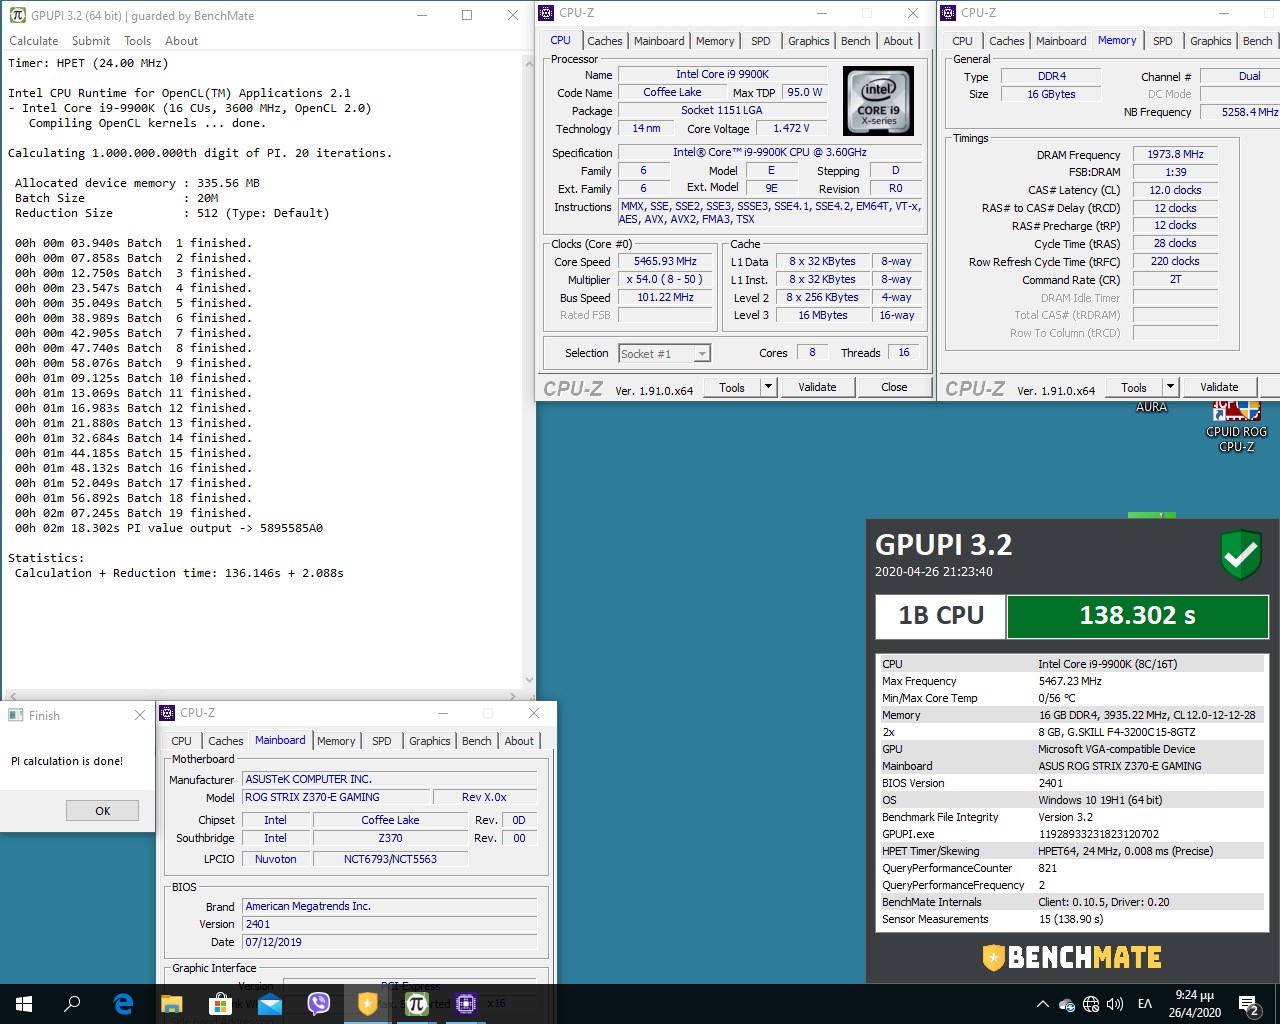Image resolution: width=1280 pixels, height=1024 pixels.
Task: Open the Submit menu in GPUPI
Action: pos(91,41)
